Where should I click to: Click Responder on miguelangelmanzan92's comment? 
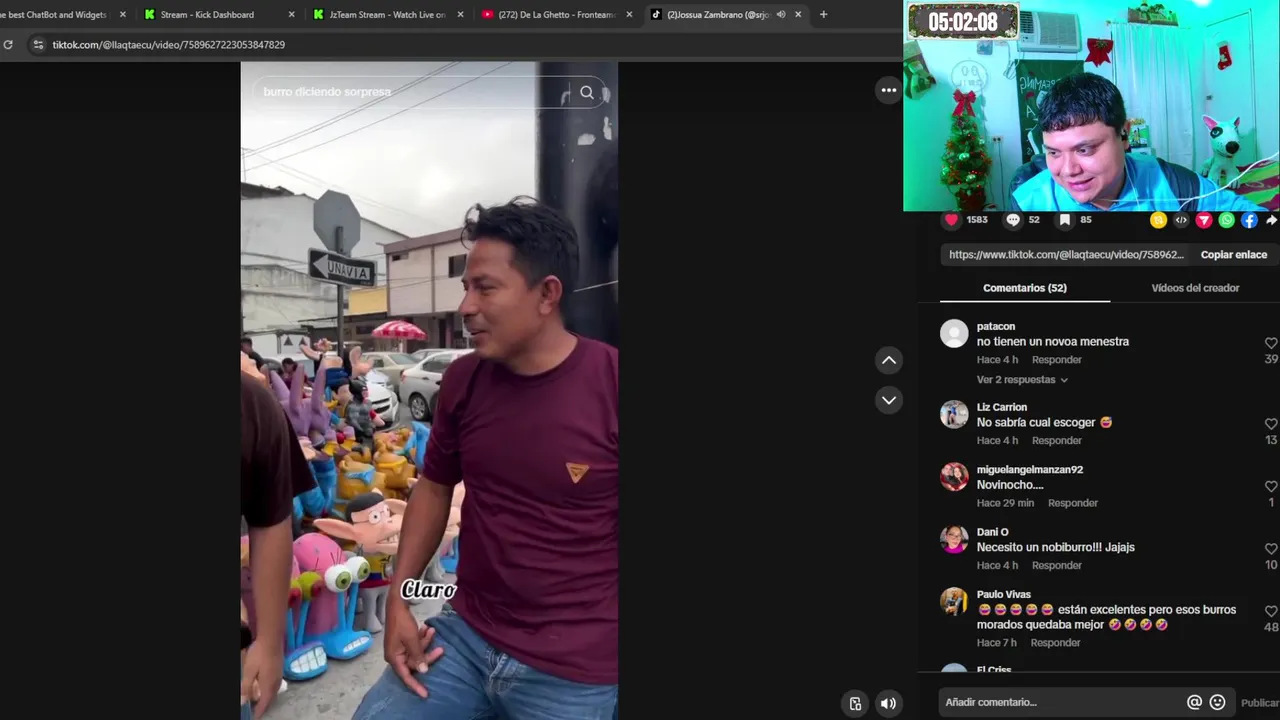tap(1072, 503)
